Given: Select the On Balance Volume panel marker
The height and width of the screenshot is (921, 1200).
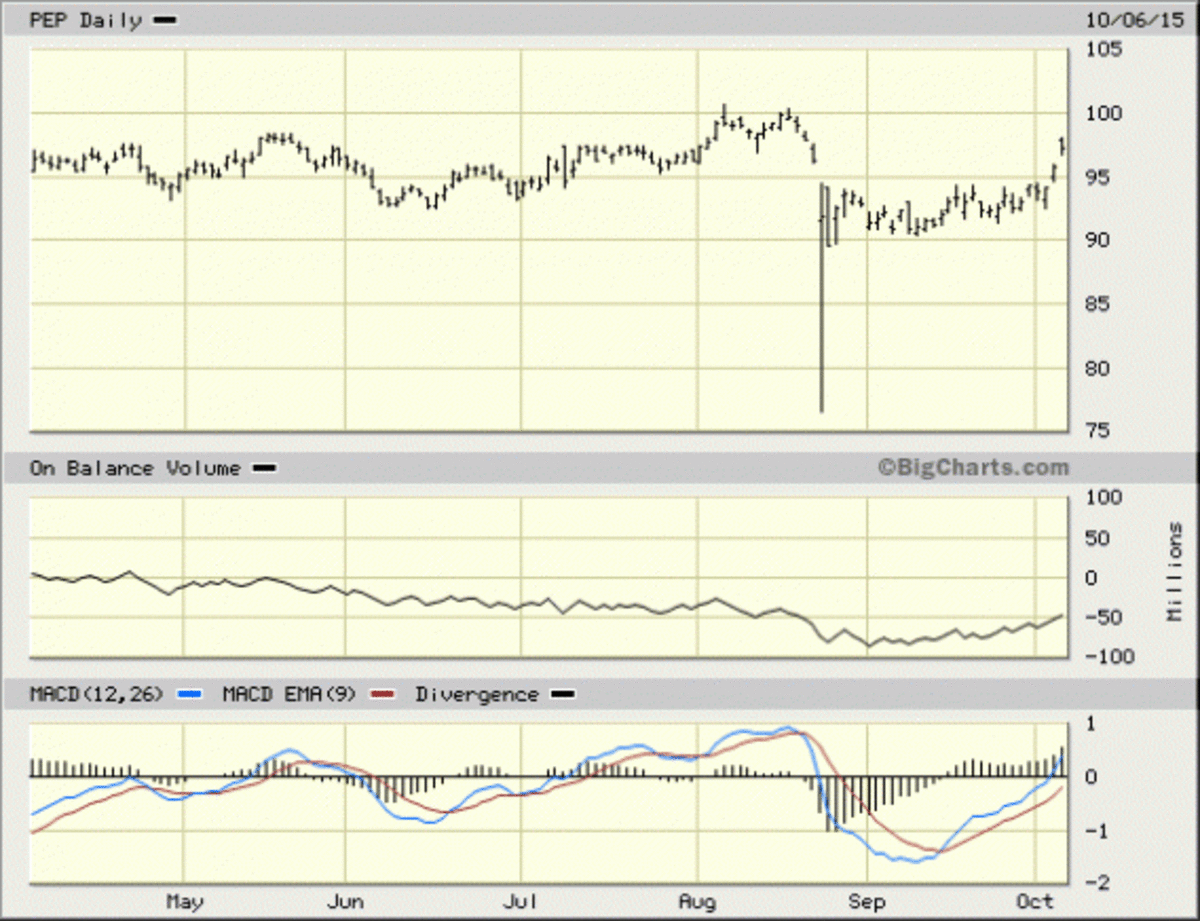Looking at the screenshot, I should (265, 466).
